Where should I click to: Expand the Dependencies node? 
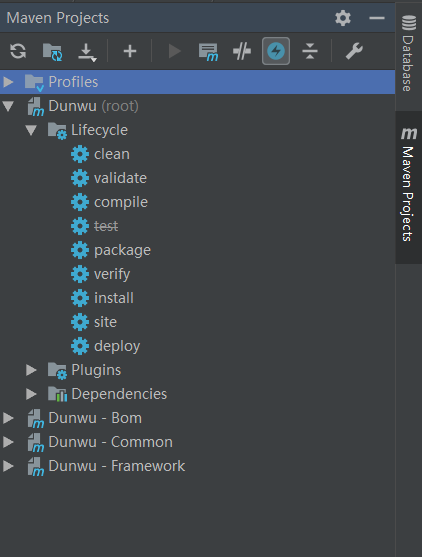click(x=31, y=394)
